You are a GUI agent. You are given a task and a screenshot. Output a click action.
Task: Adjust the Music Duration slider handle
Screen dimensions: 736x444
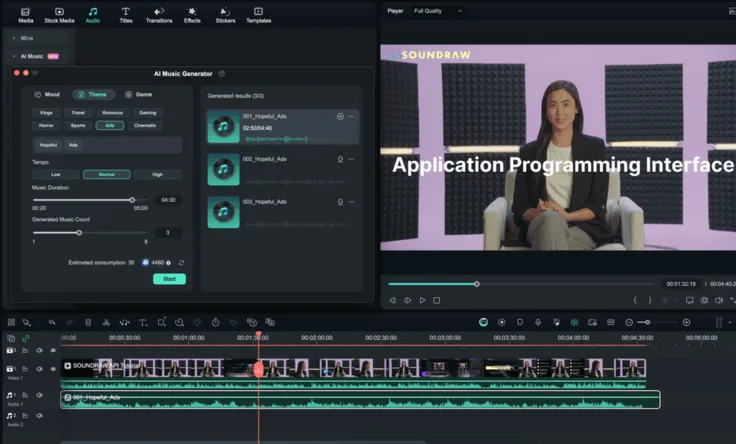tap(132, 200)
